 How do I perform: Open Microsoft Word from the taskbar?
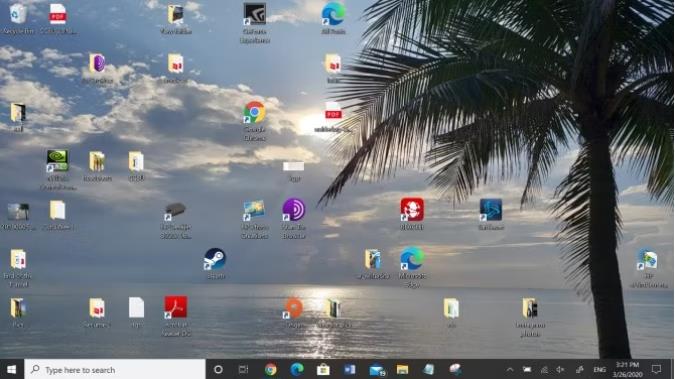(x=350, y=370)
